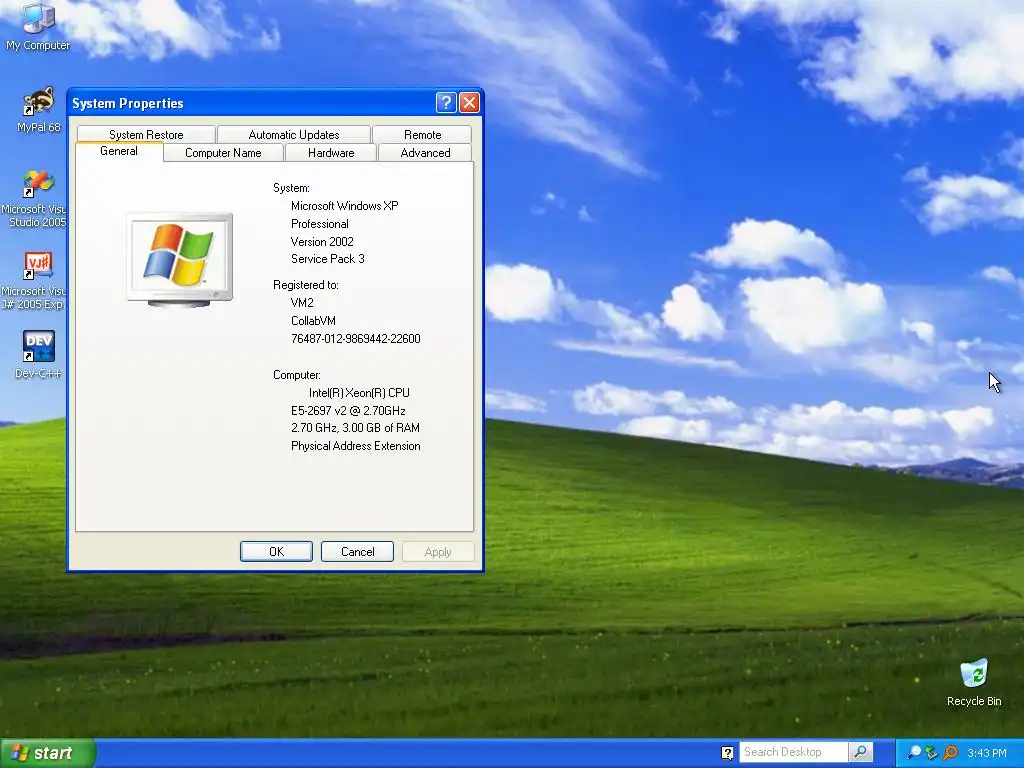Click the 3:43 PM taskbar clock
Image resolution: width=1024 pixels, height=768 pixels.
point(986,753)
